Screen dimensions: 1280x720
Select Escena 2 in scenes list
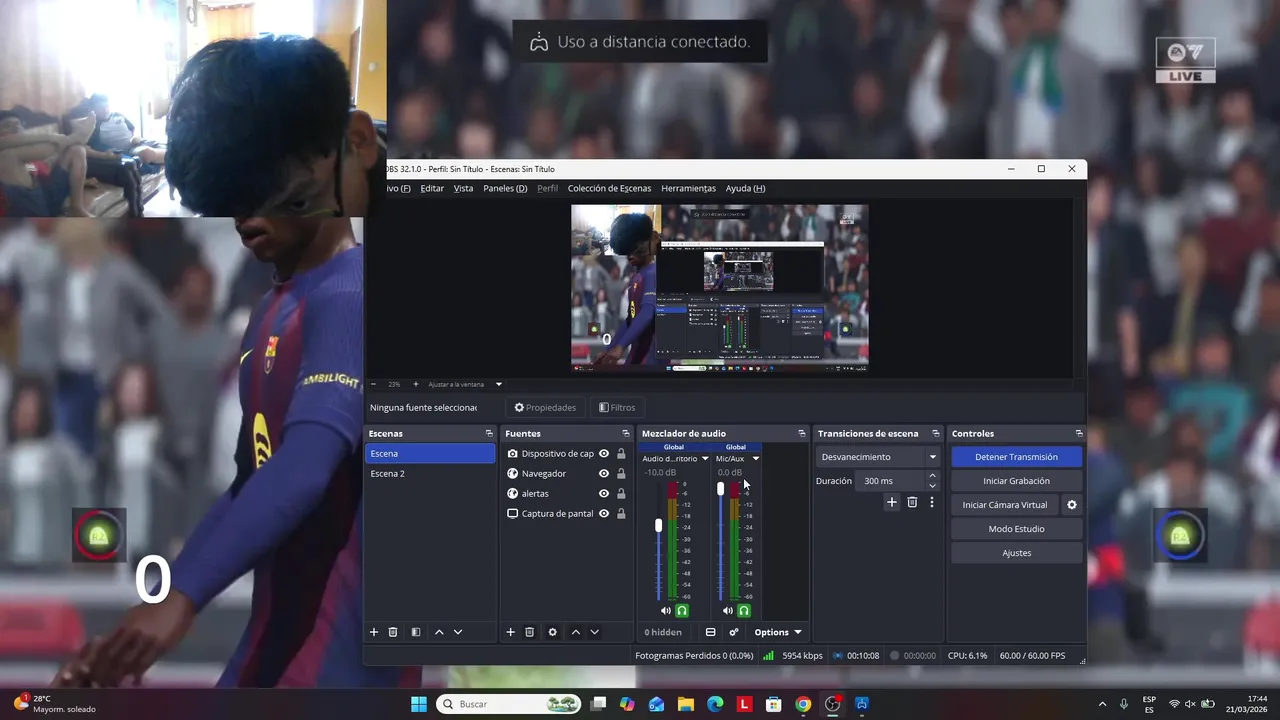point(430,473)
